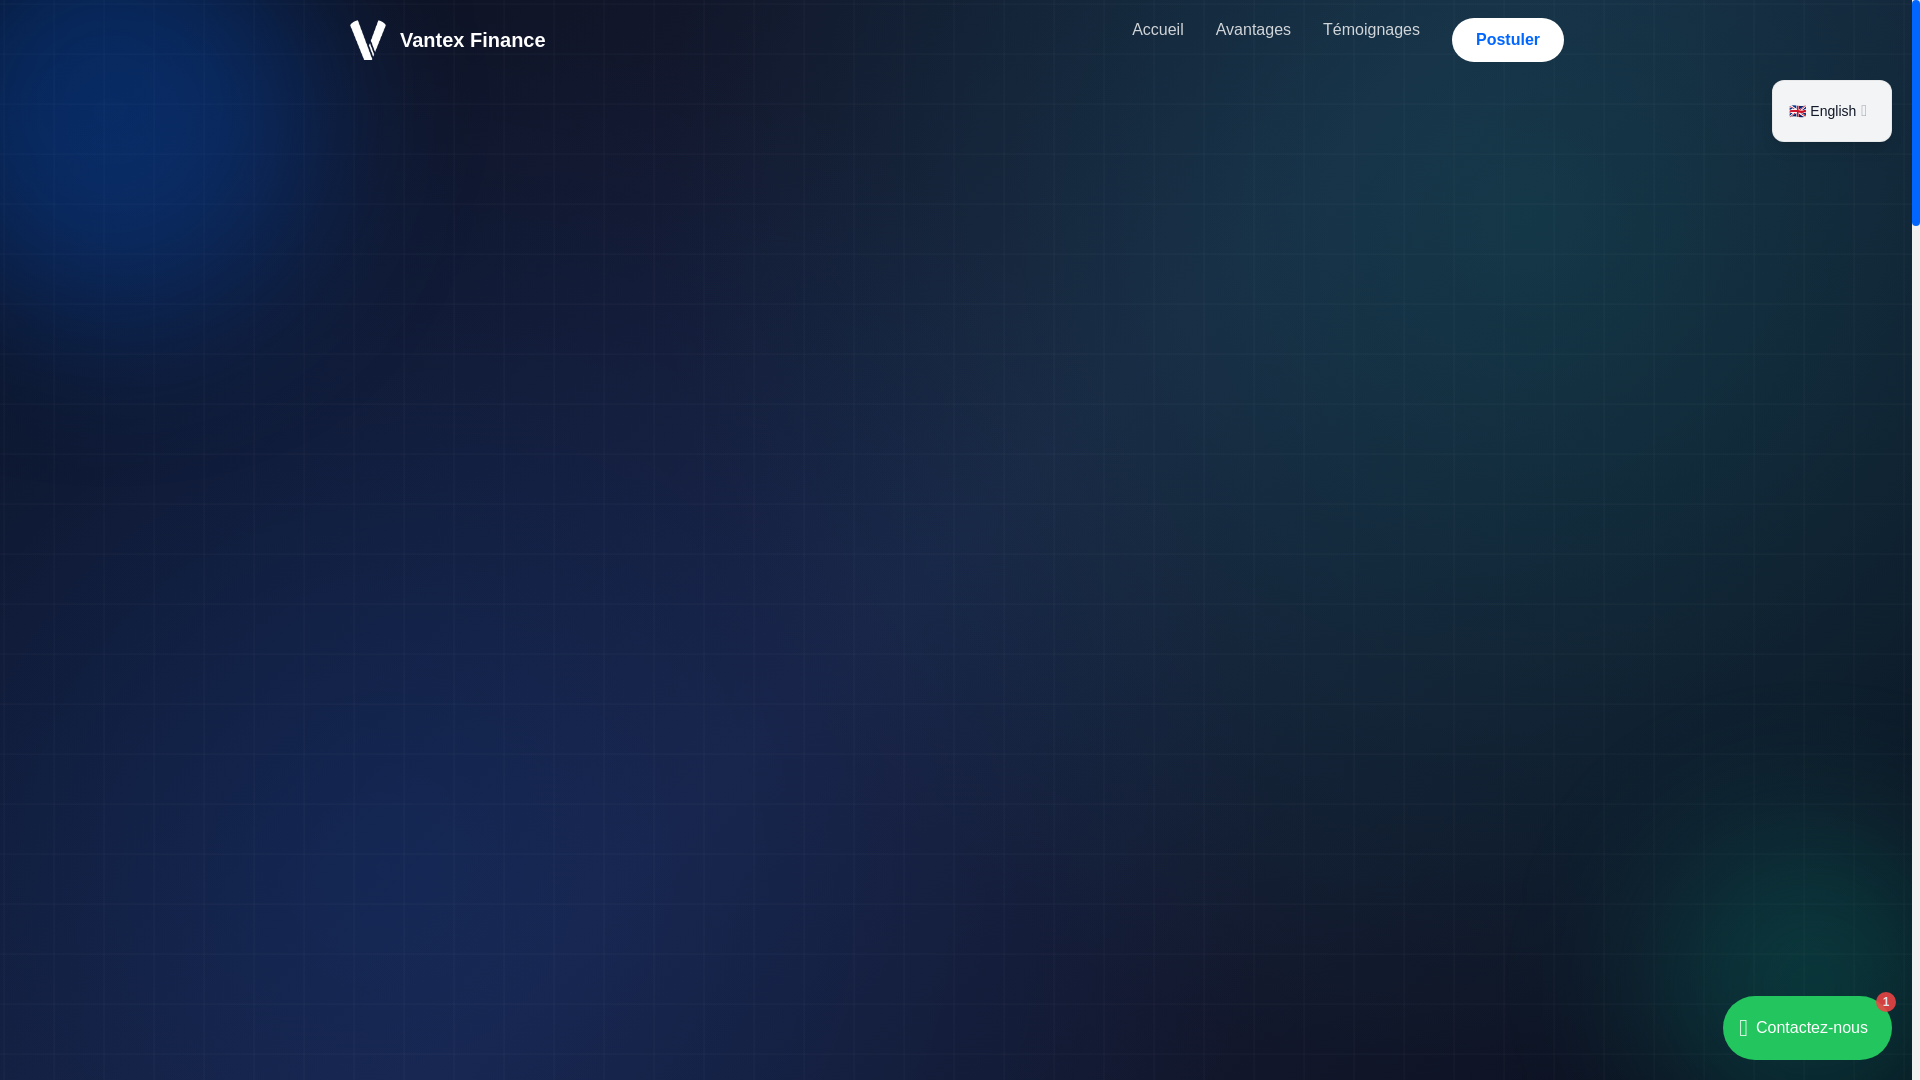
Task: Click the Postuler button
Action: [x=1507, y=40]
